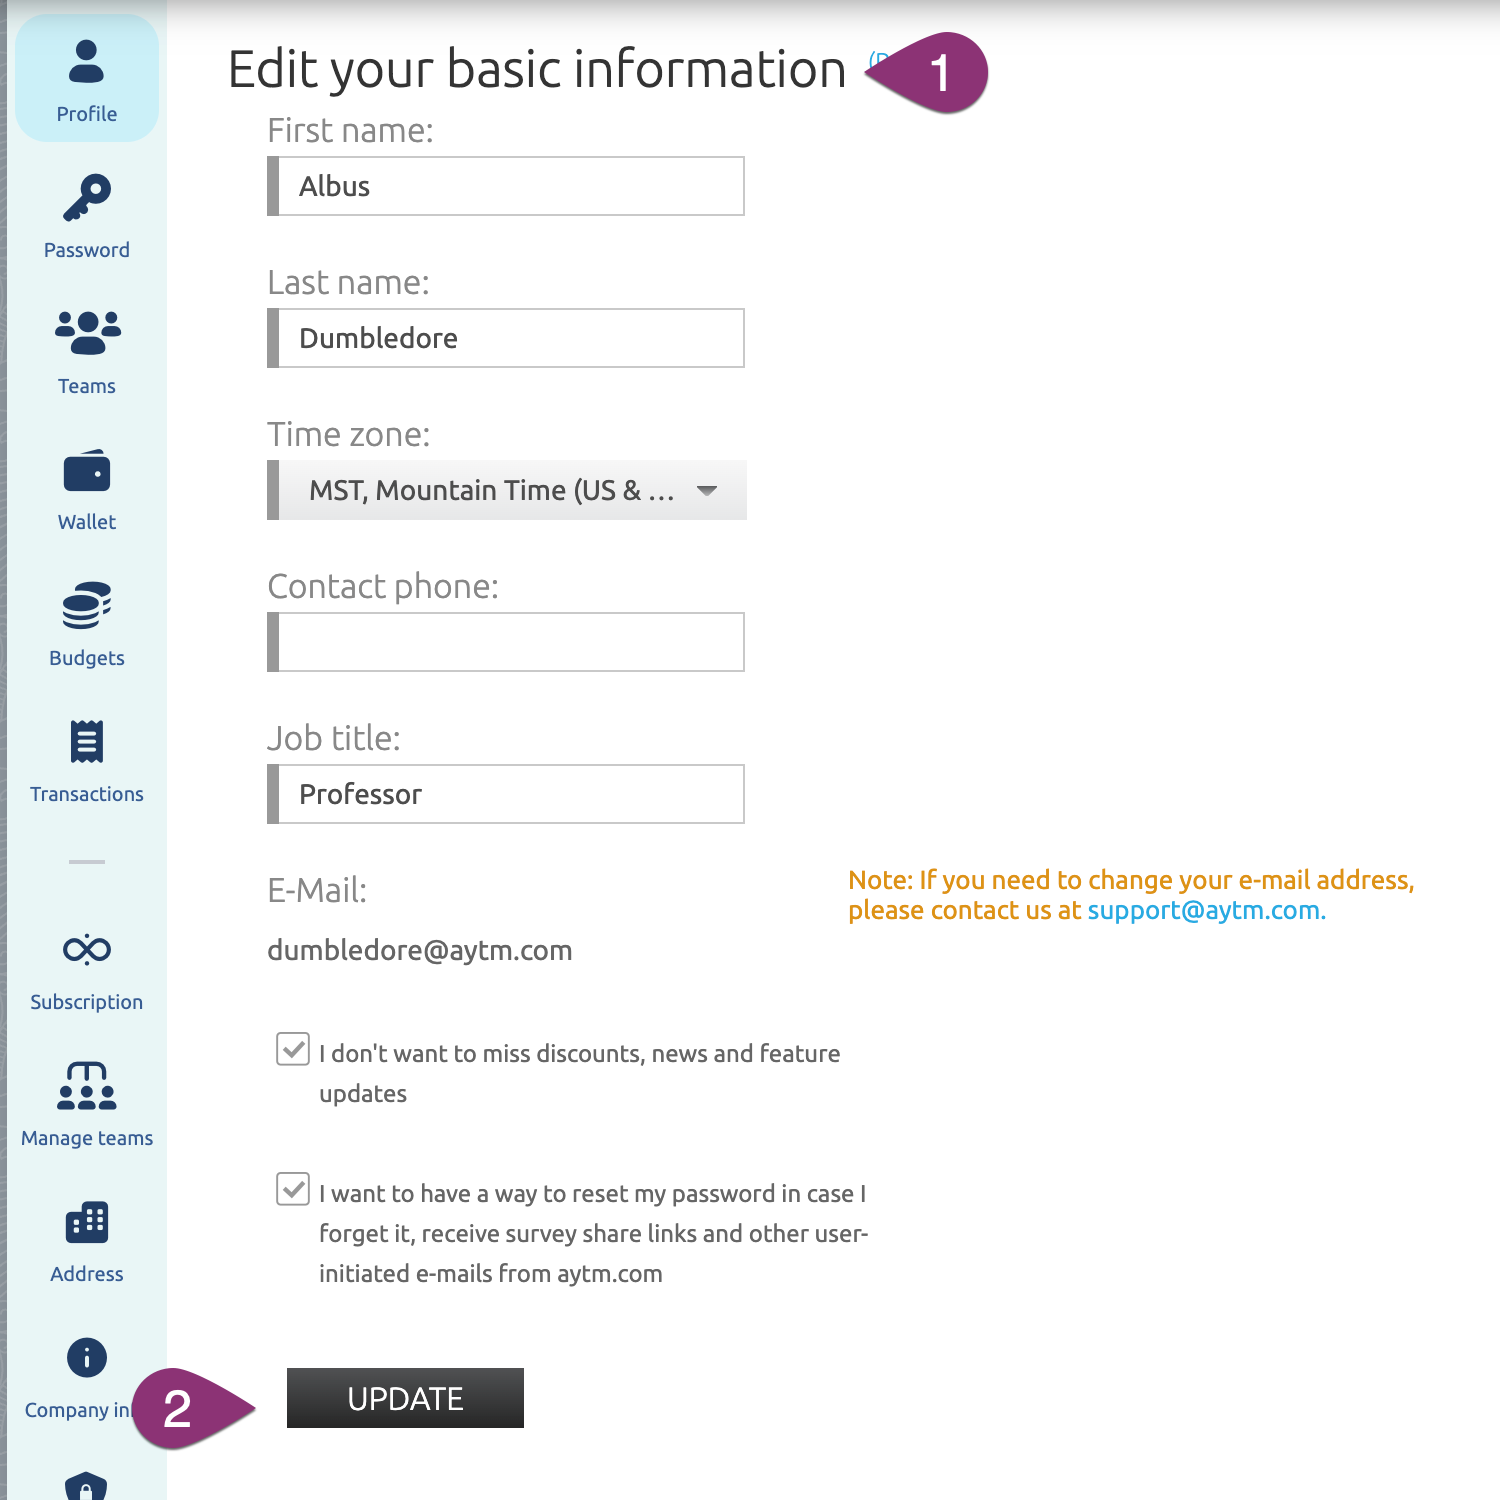Open Address building icon
The width and height of the screenshot is (1500, 1500).
tap(87, 1222)
